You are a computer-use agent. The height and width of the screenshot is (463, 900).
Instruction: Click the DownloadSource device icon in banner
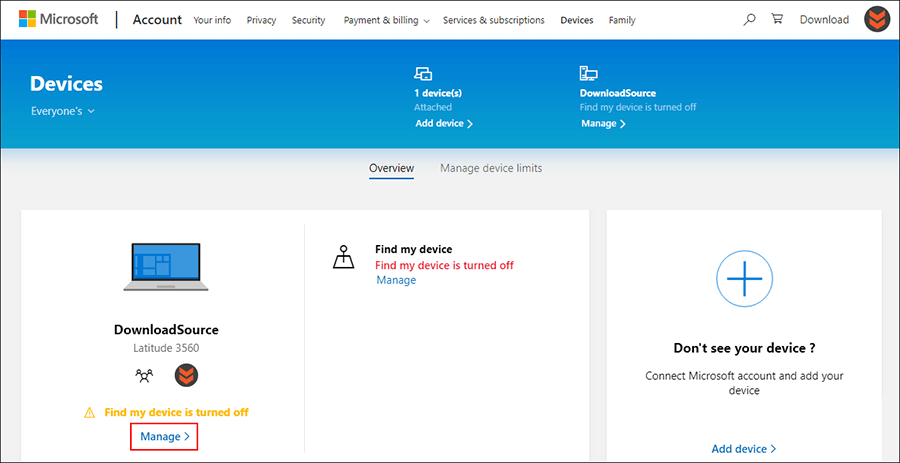pos(588,73)
